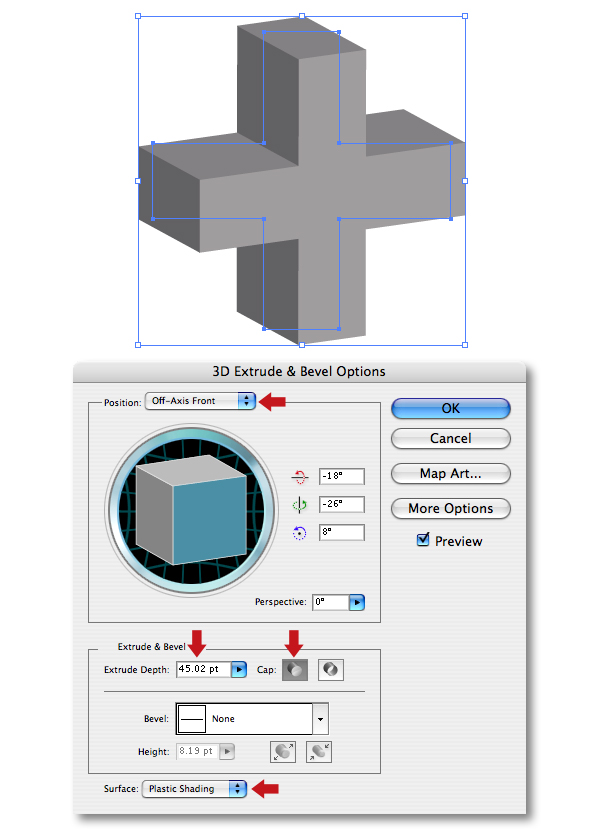Click the right-middle bounding box handle

465,181
